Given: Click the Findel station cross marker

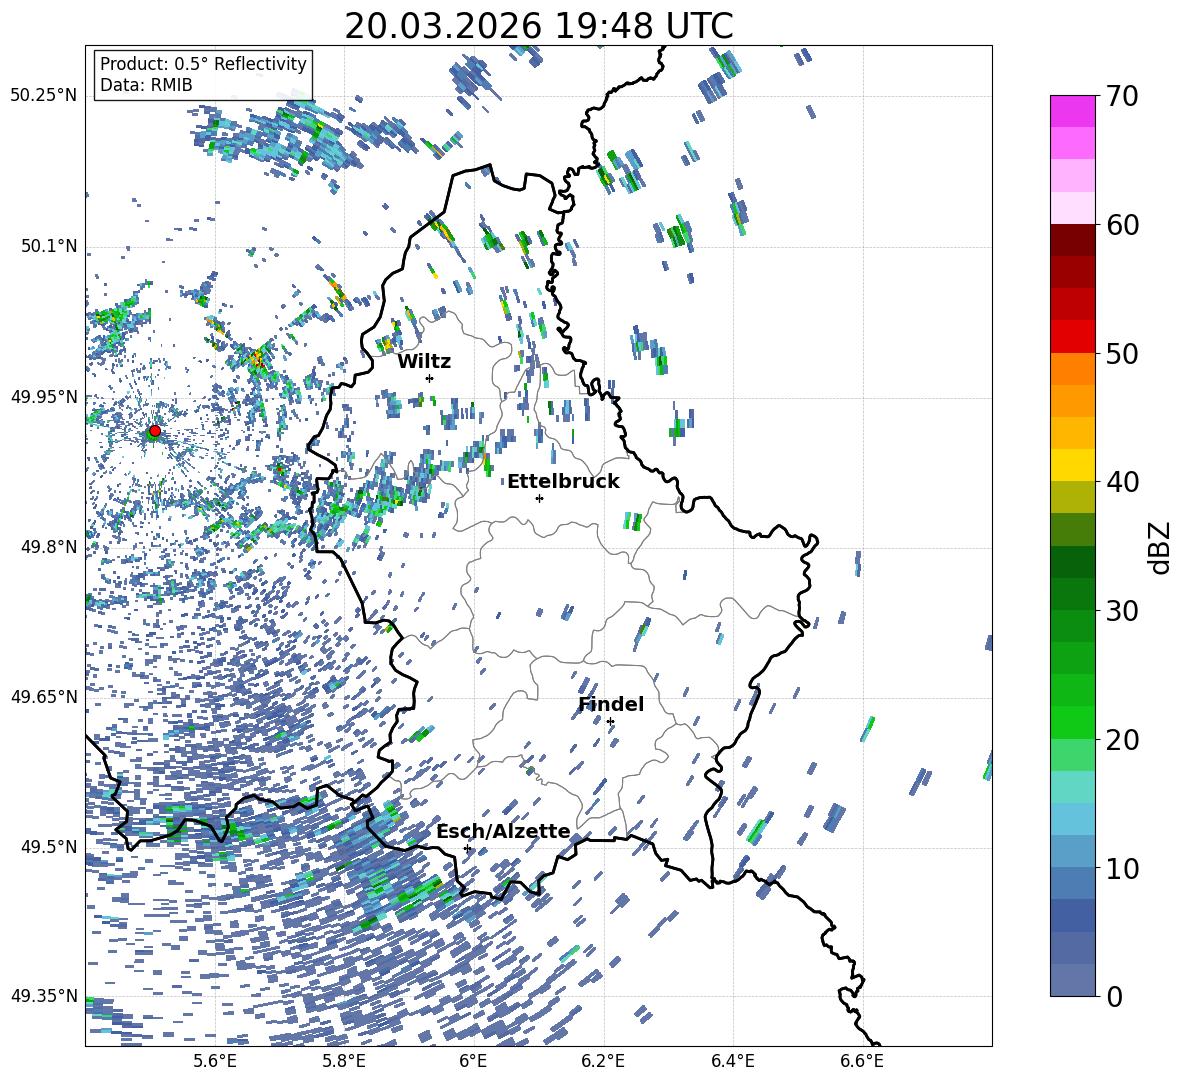Looking at the screenshot, I should 610,722.
